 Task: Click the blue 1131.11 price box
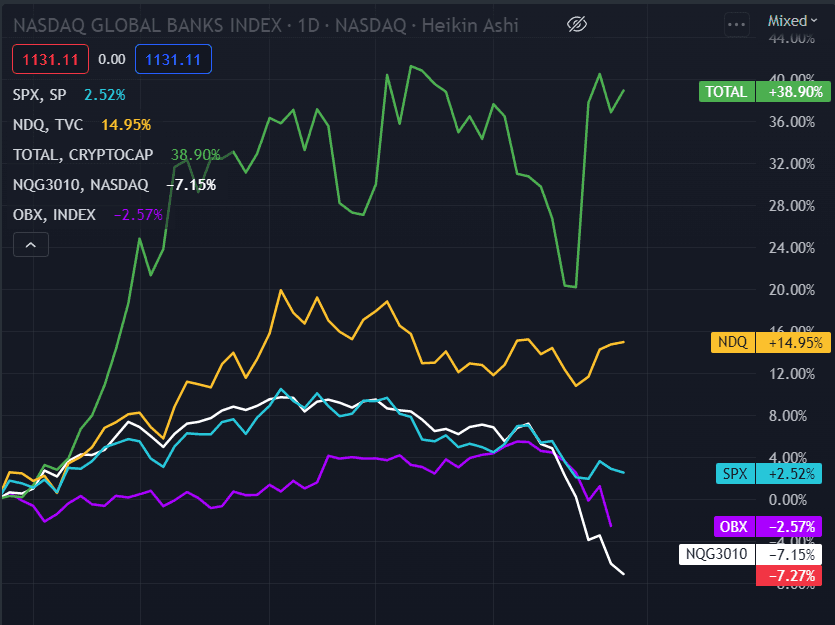pos(173,60)
